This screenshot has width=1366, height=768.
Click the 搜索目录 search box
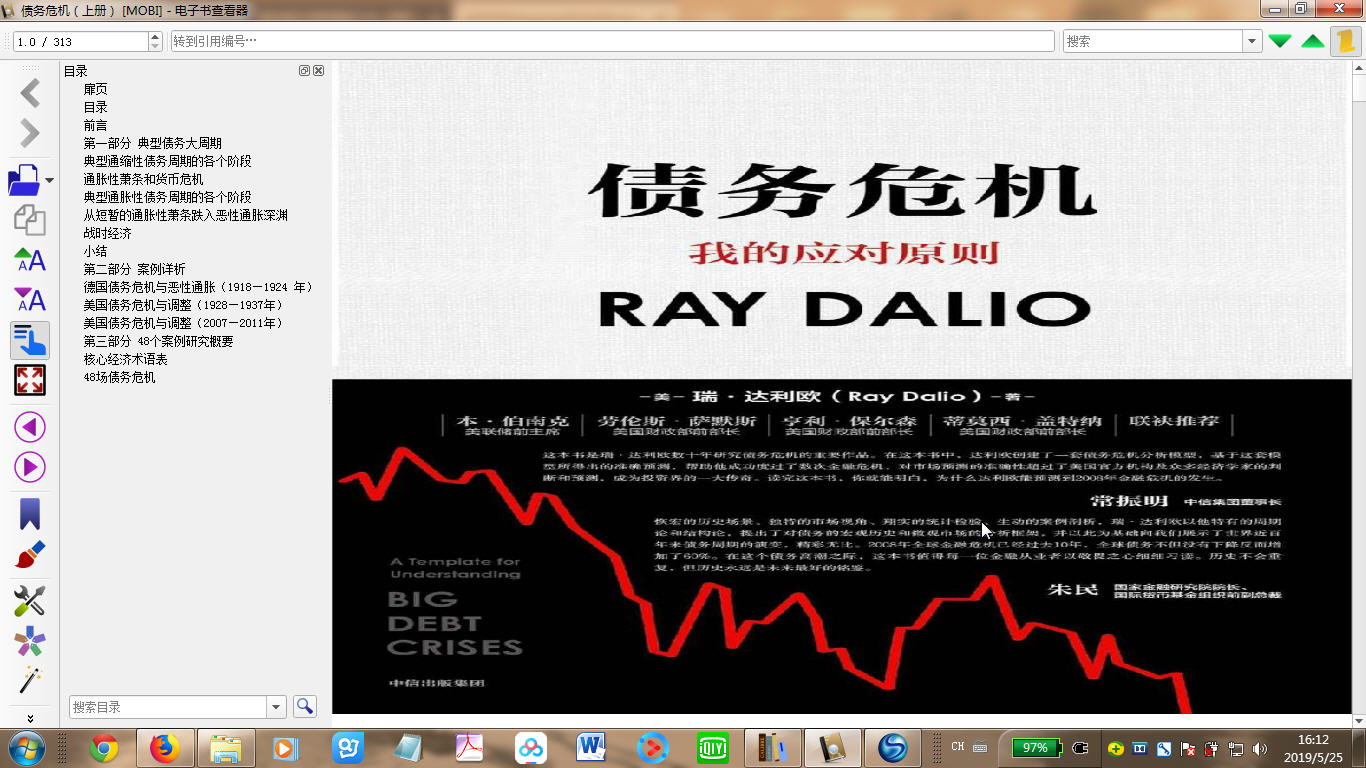tap(168, 707)
